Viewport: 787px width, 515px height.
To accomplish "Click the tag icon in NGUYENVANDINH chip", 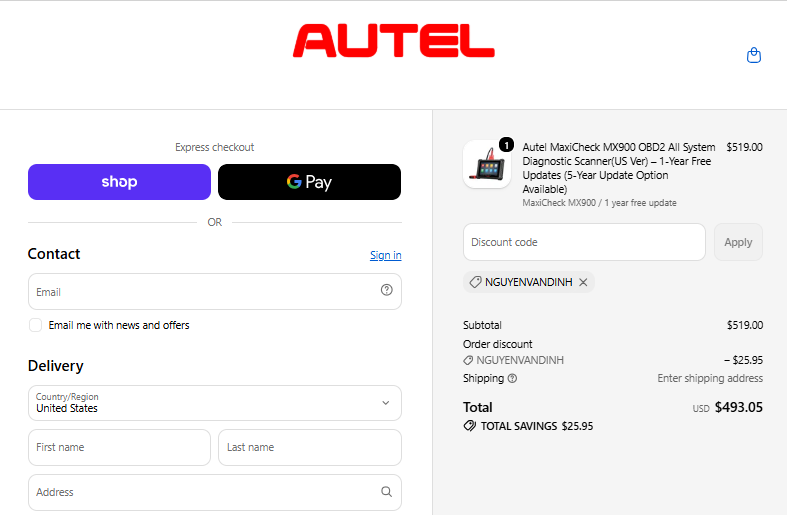I will pos(475,282).
